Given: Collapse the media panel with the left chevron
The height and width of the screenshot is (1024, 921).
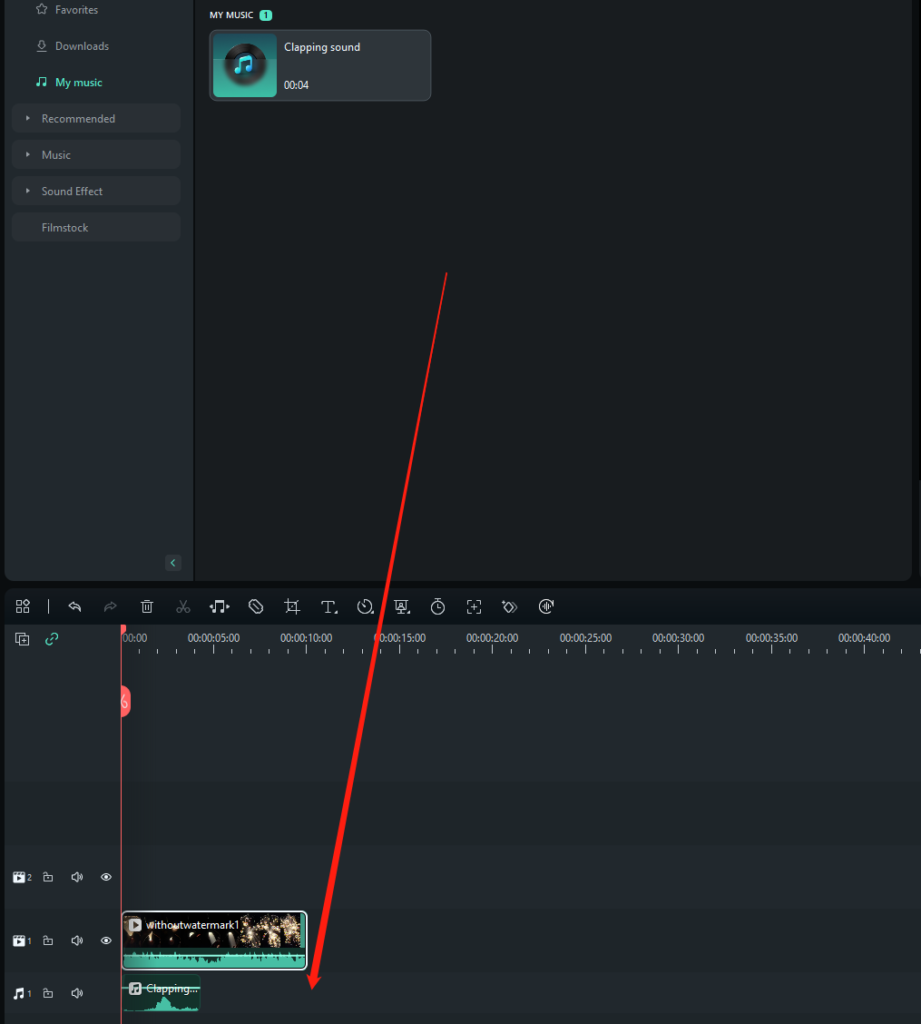Looking at the screenshot, I should coord(172,562).
